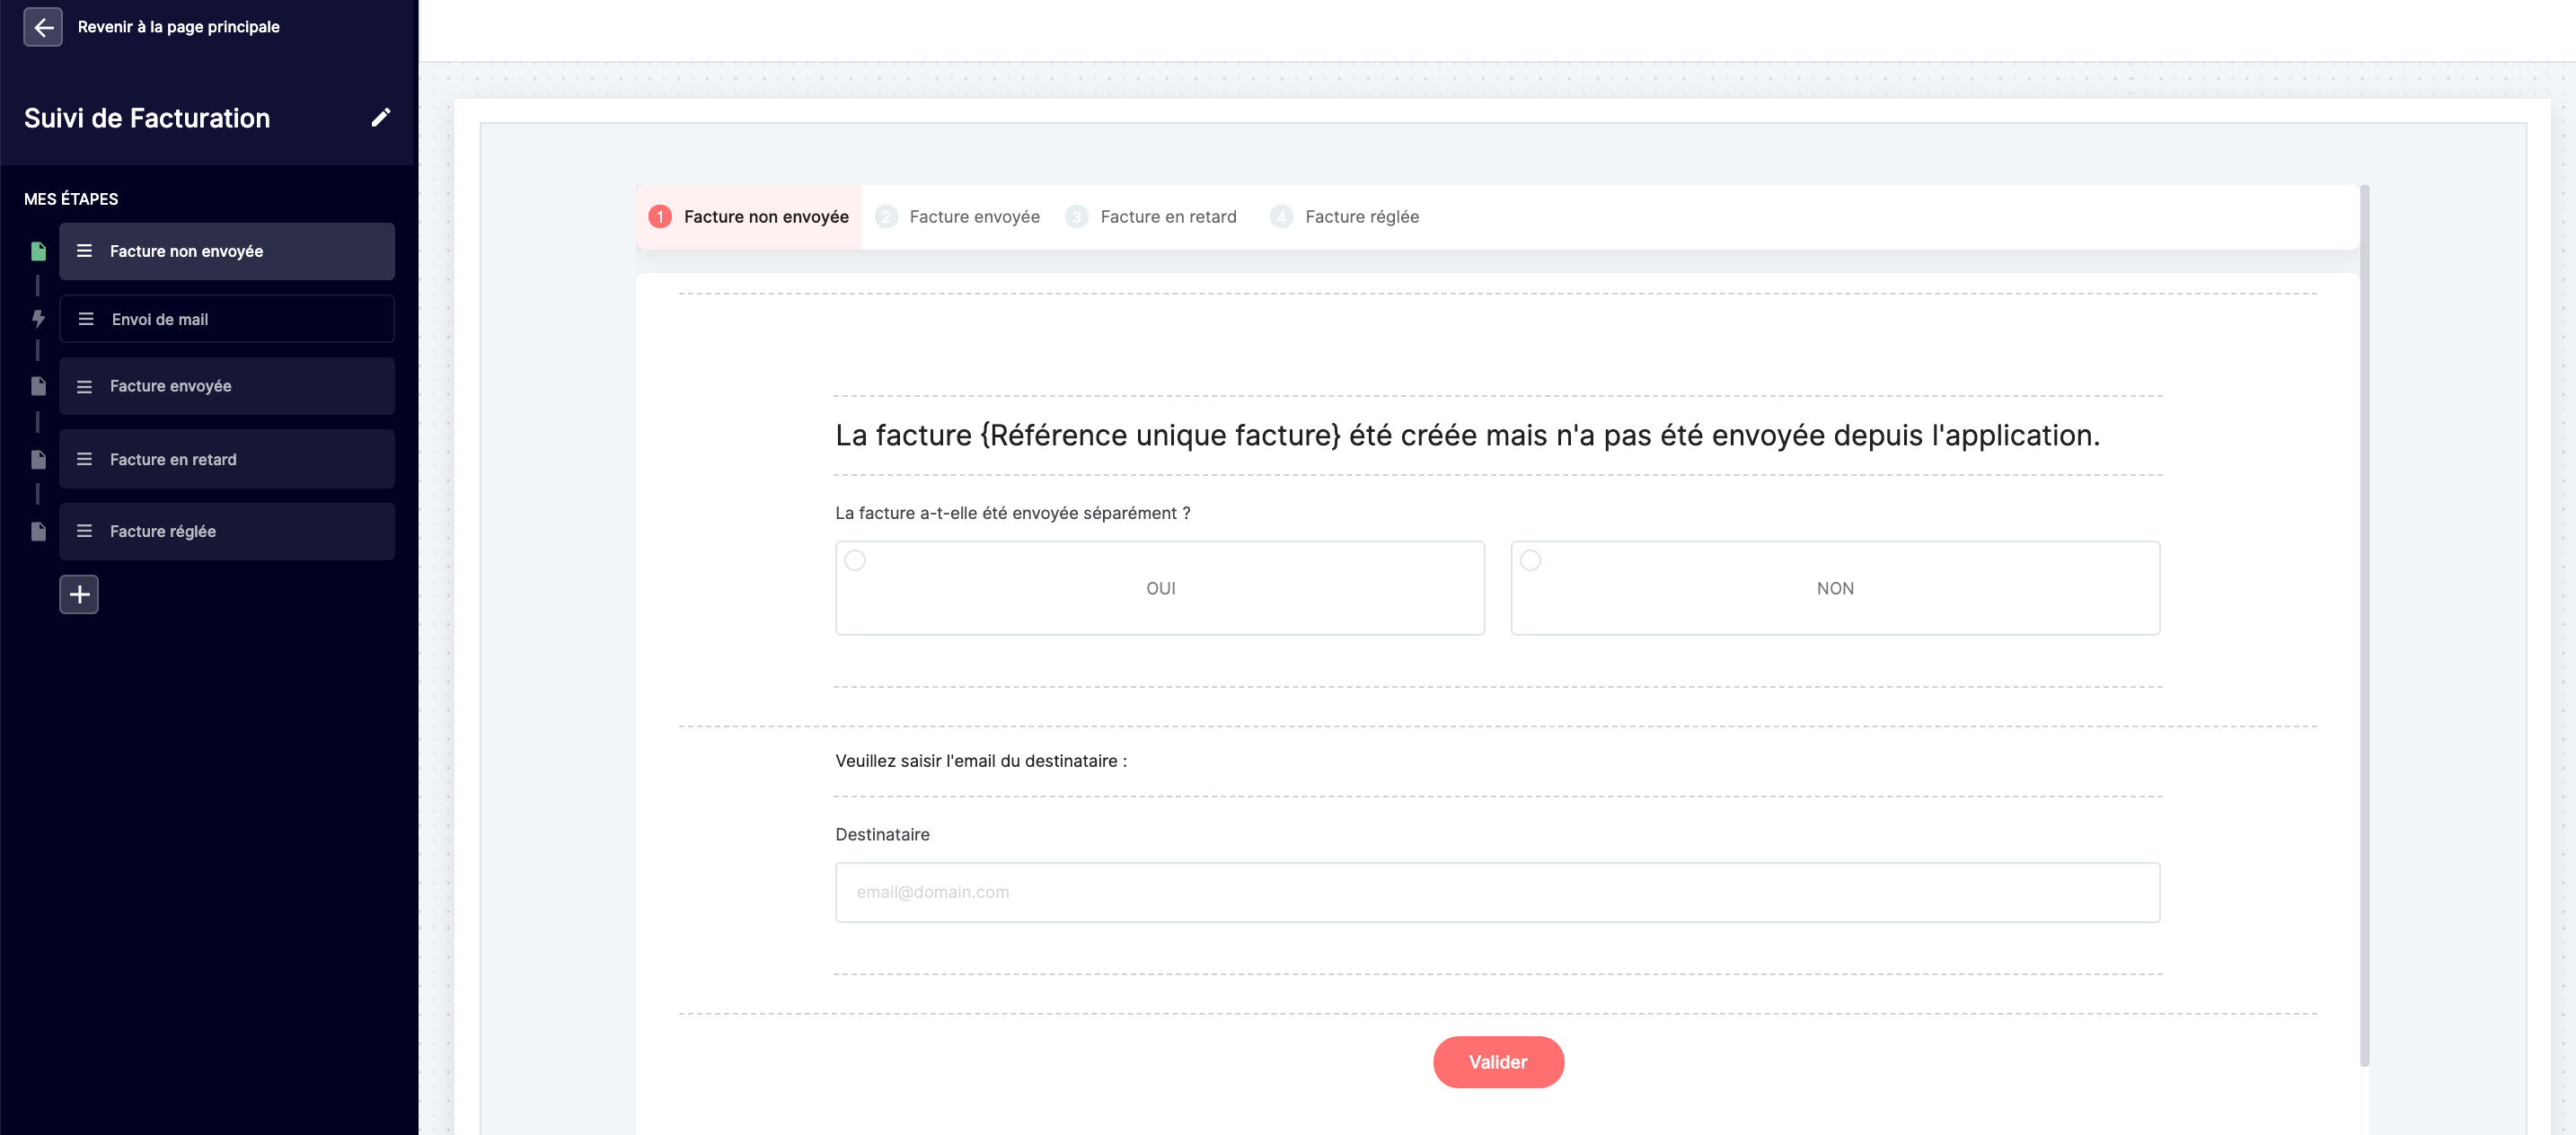
Task: Click green document icon beside 'Facture non envoyée'
Action: tap(38, 251)
